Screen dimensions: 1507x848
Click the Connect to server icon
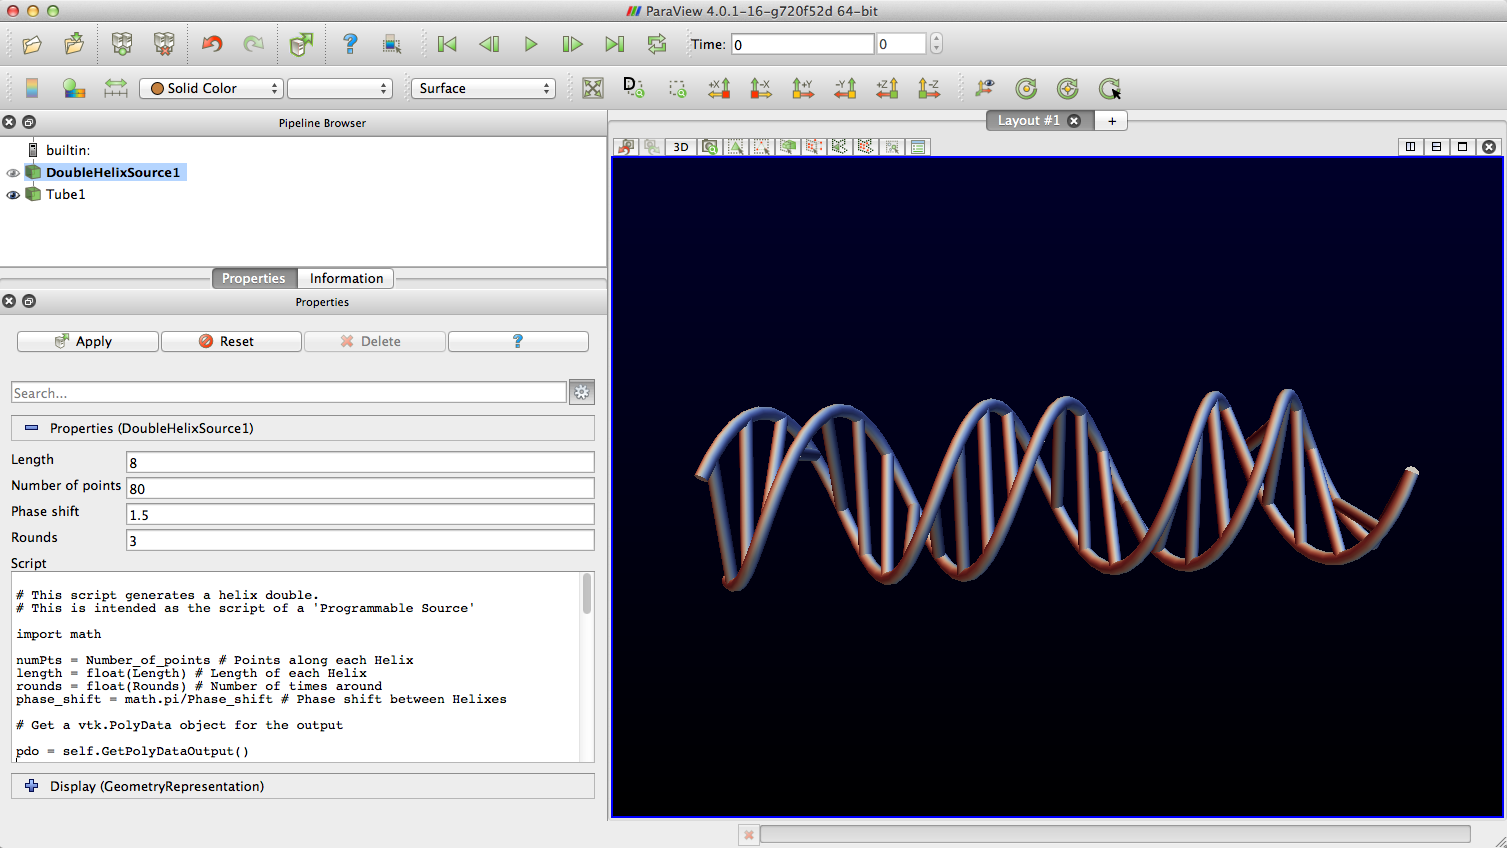121,44
